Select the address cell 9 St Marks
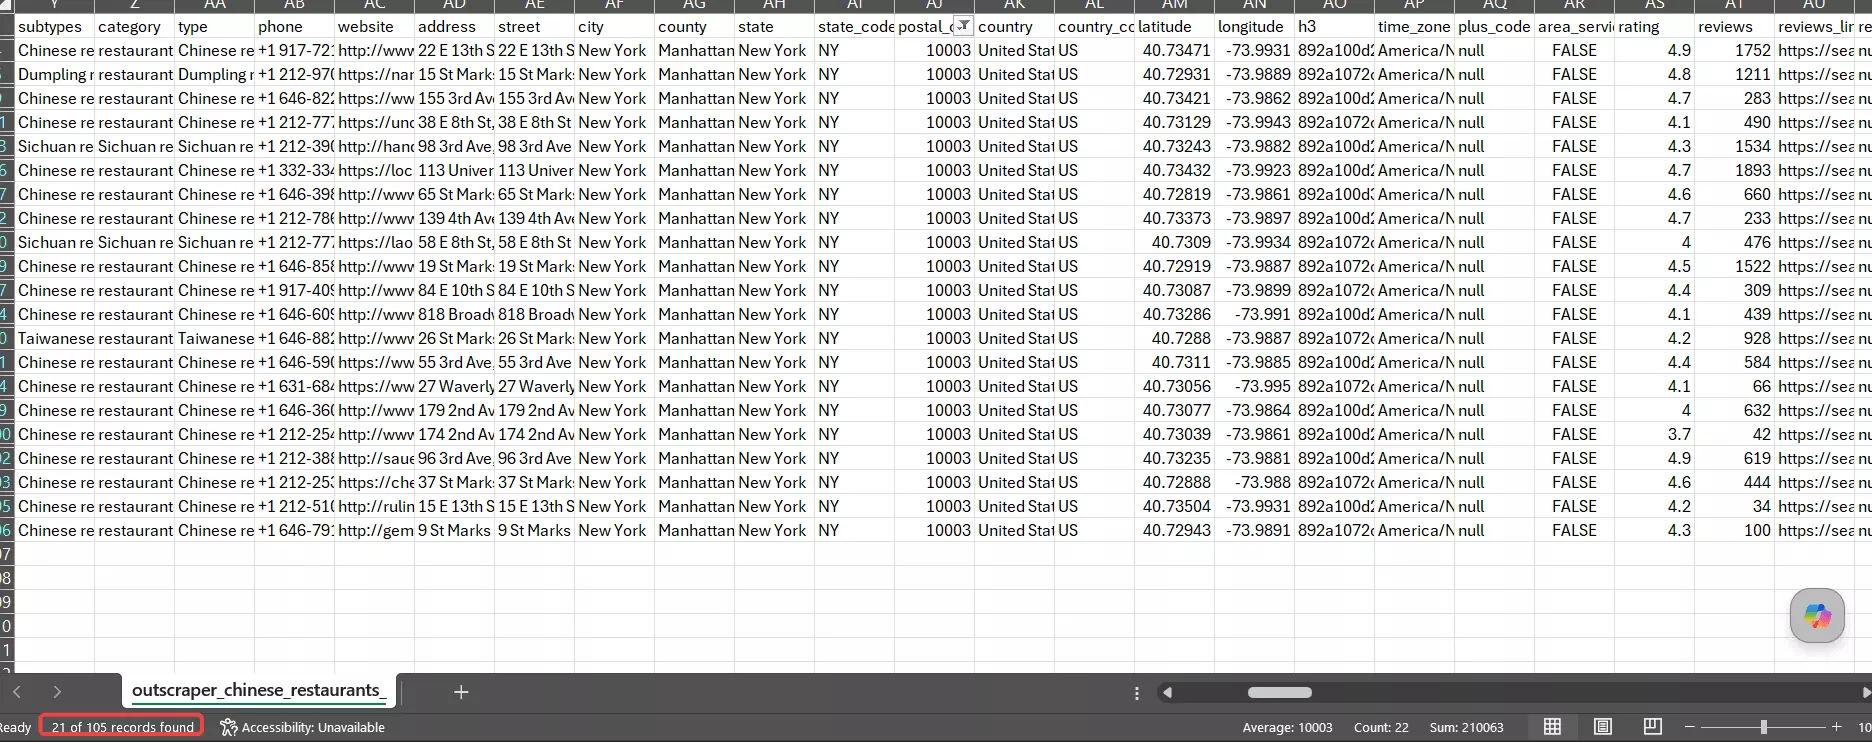 tap(454, 530)
